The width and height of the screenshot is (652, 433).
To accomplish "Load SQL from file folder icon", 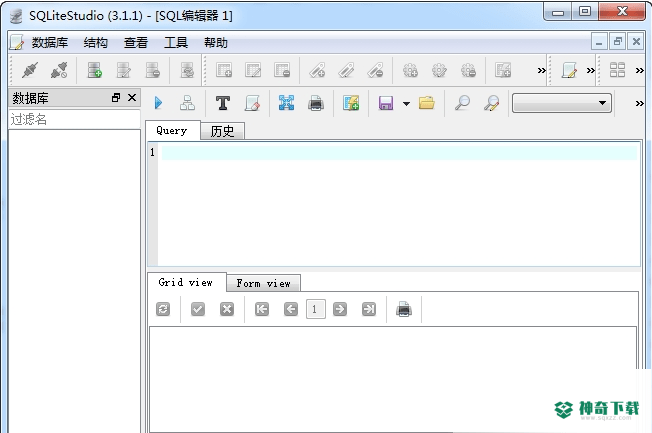I will coord(427,103).
